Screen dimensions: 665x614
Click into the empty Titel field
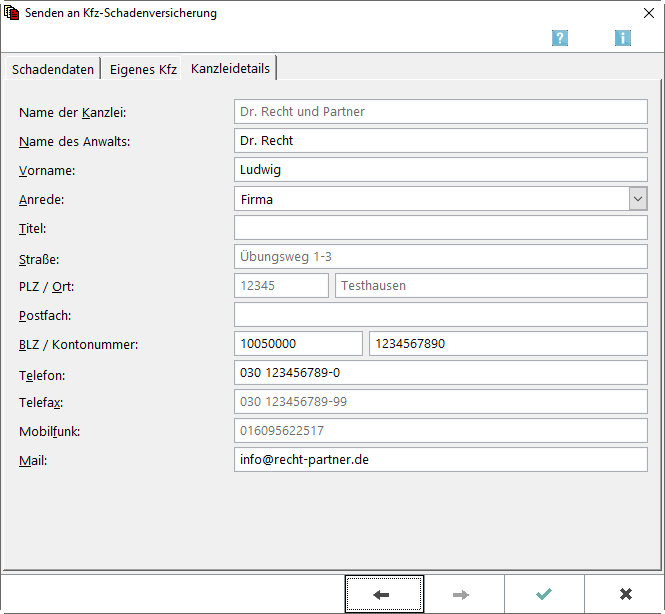(x=440, y=228)
